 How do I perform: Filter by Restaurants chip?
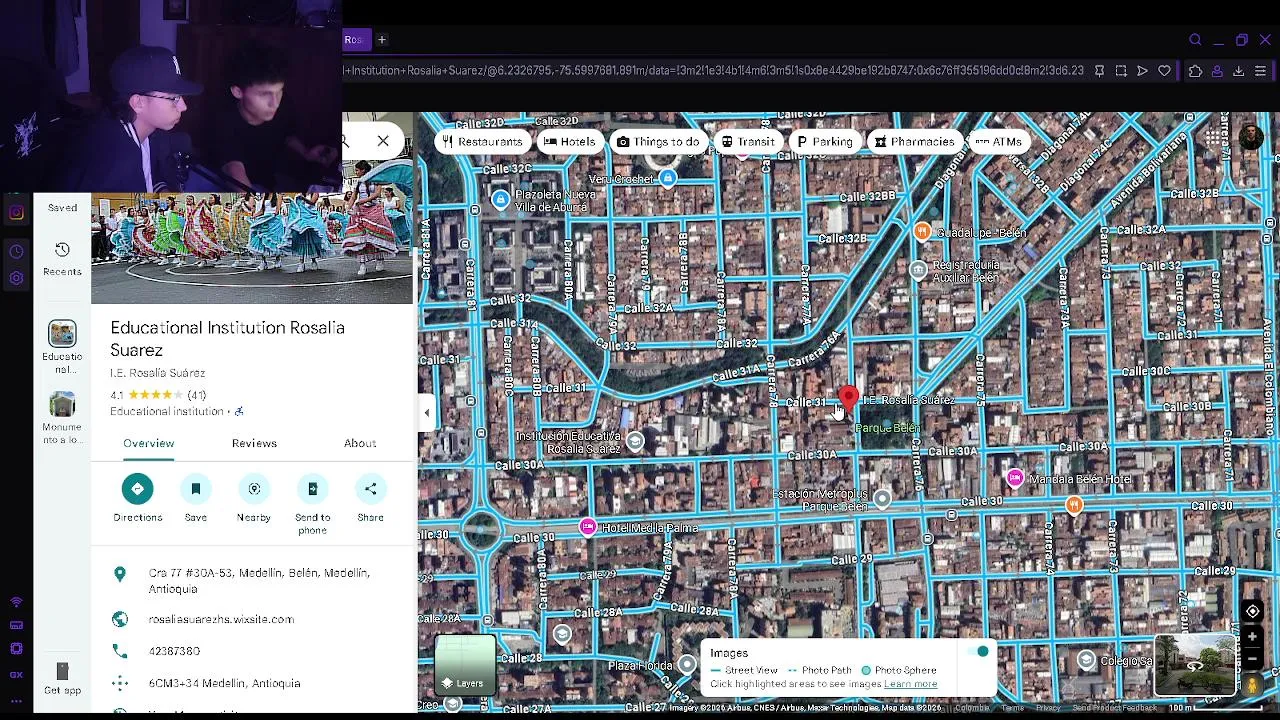click(483, 142)
